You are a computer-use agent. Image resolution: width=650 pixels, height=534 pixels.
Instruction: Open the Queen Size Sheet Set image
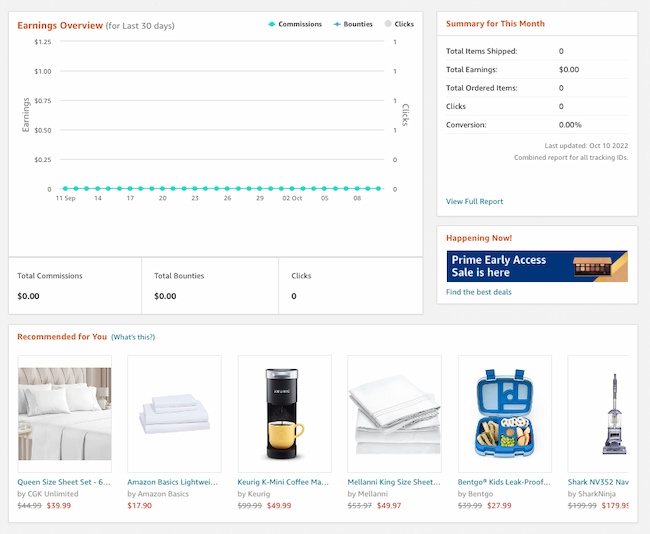[x=65, y=413]
